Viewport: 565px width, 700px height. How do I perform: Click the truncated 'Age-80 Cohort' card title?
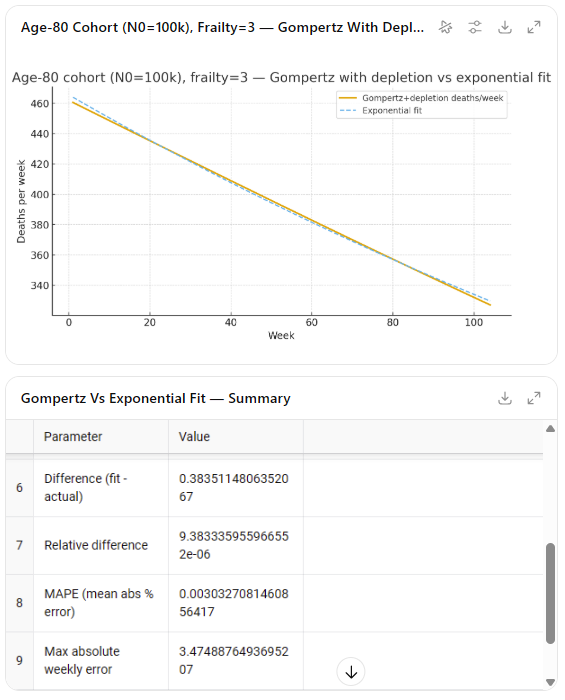point(222,28)
